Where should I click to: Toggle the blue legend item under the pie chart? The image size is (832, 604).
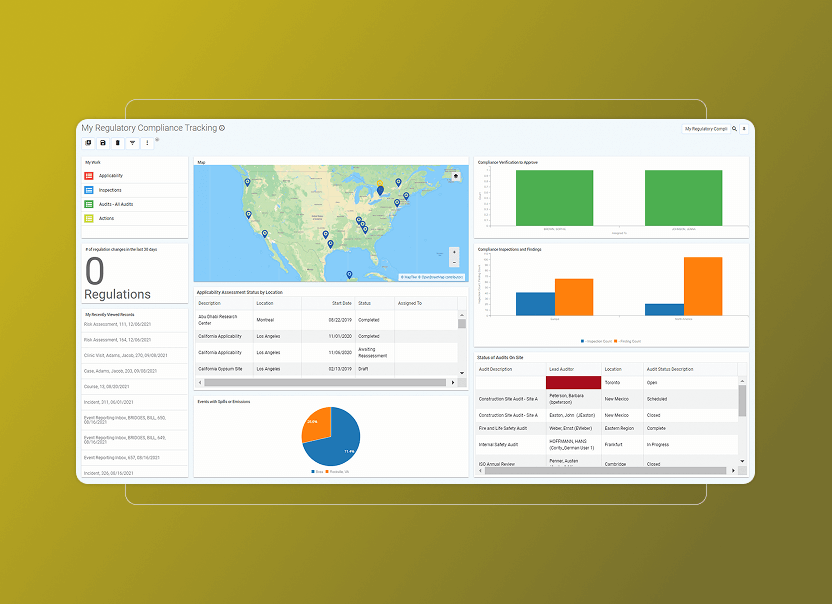(315, 471)
